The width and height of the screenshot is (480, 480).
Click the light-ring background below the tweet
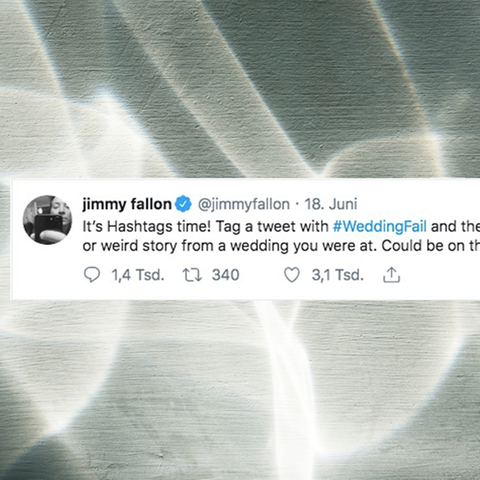(x=240, y=390)
